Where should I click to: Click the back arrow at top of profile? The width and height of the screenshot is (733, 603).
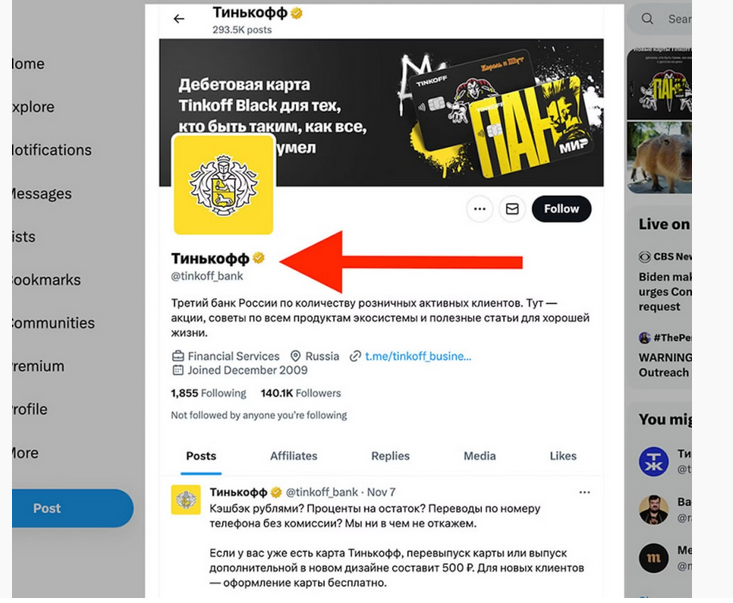click(x=179, y=19)
